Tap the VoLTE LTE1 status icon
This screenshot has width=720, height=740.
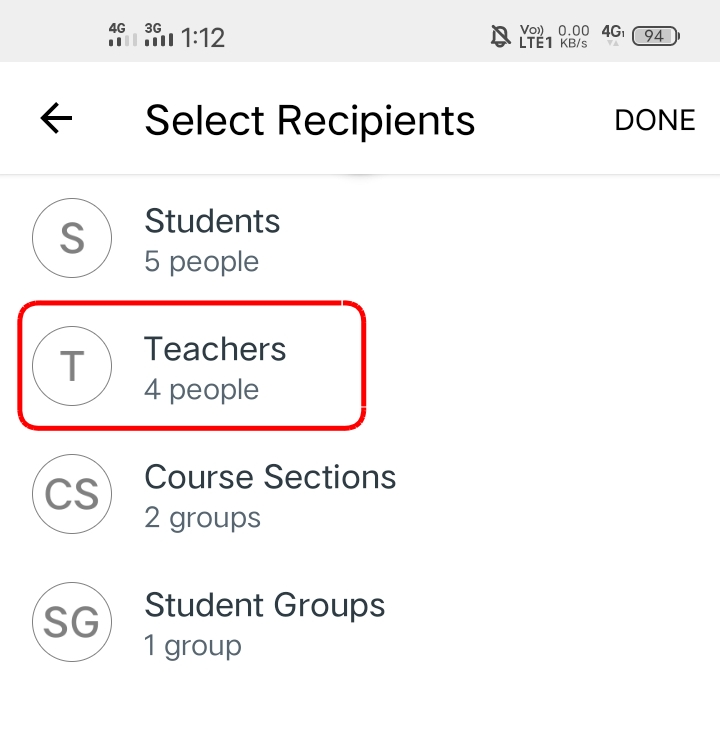[536, 37]
